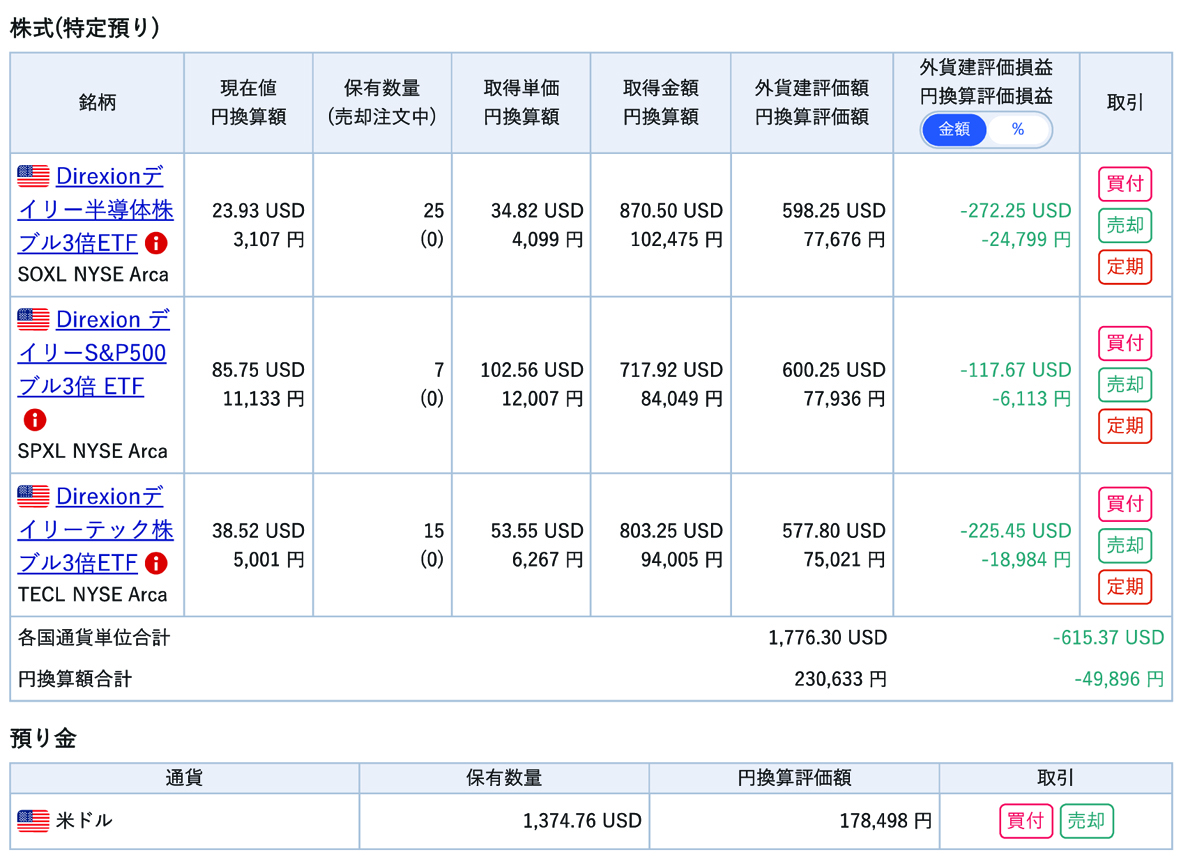Click 売却 button for SPXL

pyautogui.click(x=1125, y=385)
